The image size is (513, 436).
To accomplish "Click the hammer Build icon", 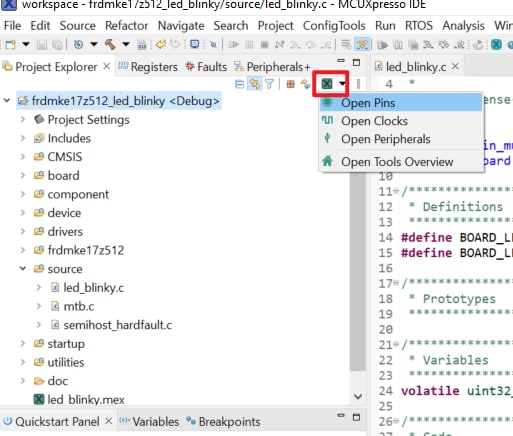I will [x=110, y=44].
